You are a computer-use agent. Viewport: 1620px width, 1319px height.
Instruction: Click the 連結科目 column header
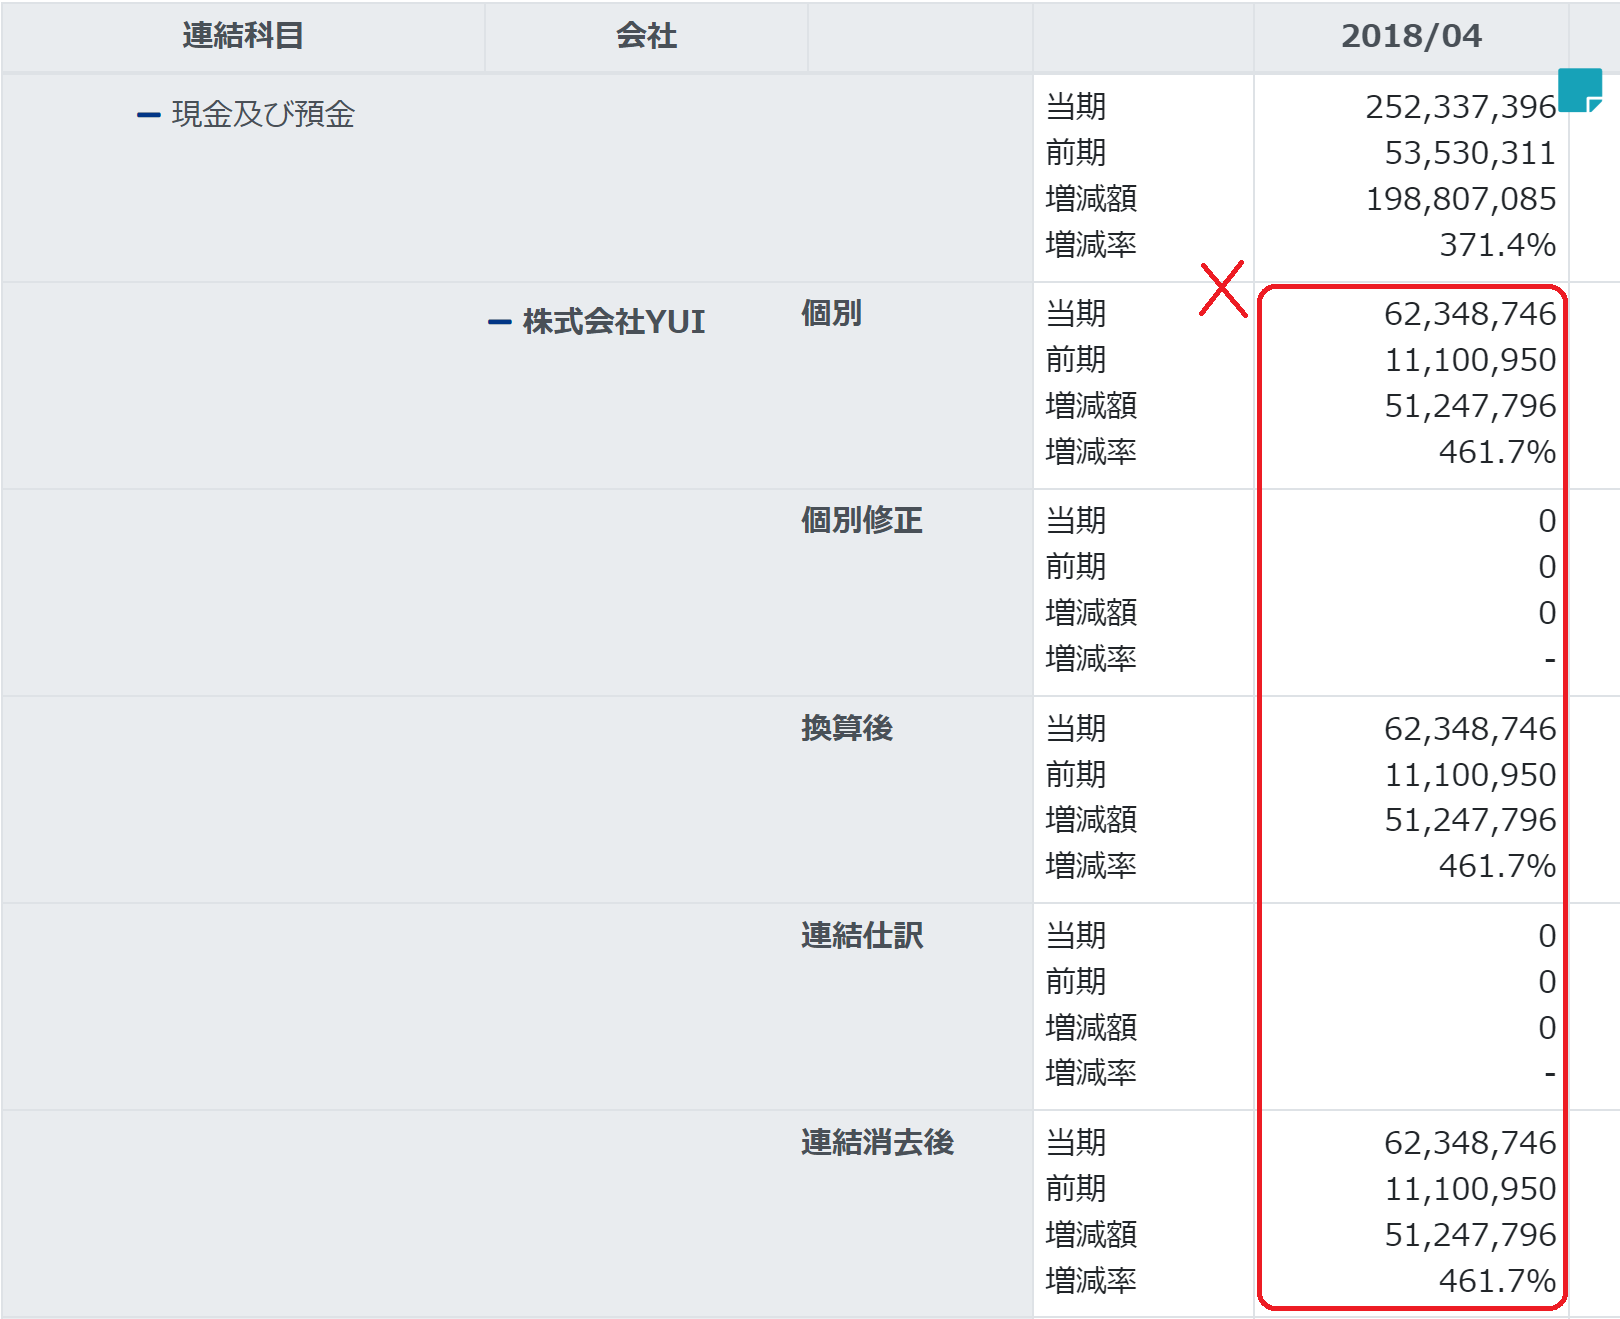coord(243,36)
